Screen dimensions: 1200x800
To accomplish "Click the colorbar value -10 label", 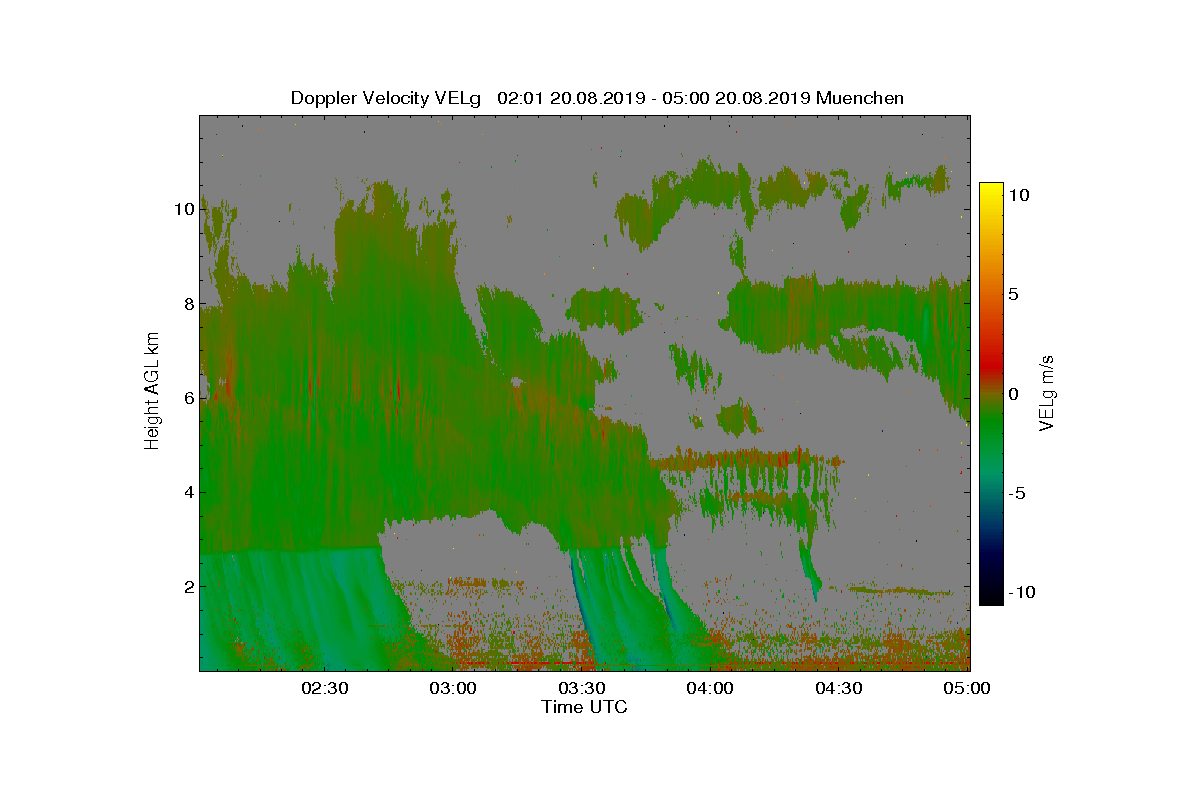I will pyautogui.click(x=1020, y=592).
